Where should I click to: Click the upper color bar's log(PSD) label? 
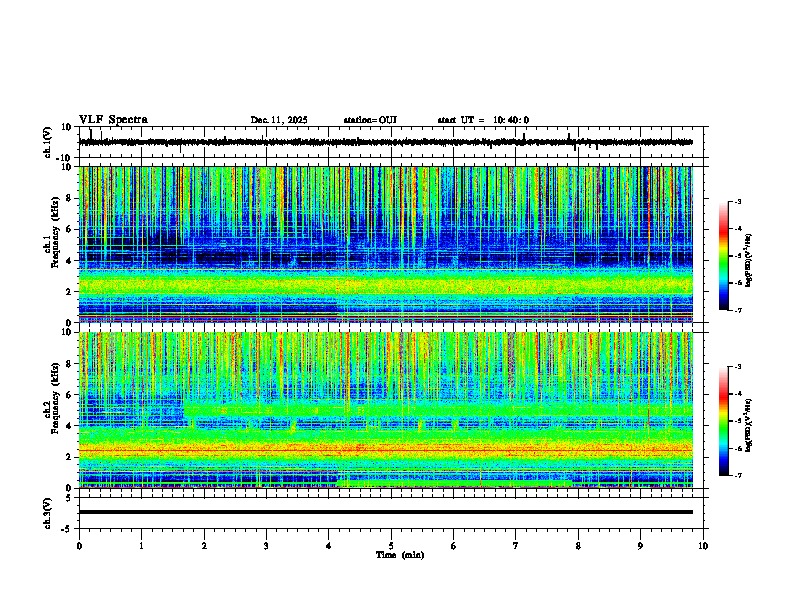tap(748, 261)
